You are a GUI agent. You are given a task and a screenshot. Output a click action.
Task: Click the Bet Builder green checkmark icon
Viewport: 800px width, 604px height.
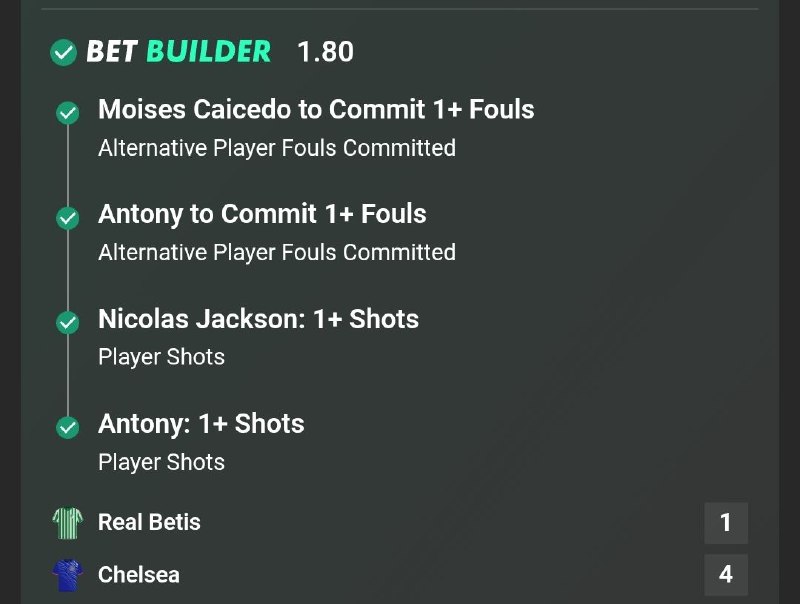63,52
